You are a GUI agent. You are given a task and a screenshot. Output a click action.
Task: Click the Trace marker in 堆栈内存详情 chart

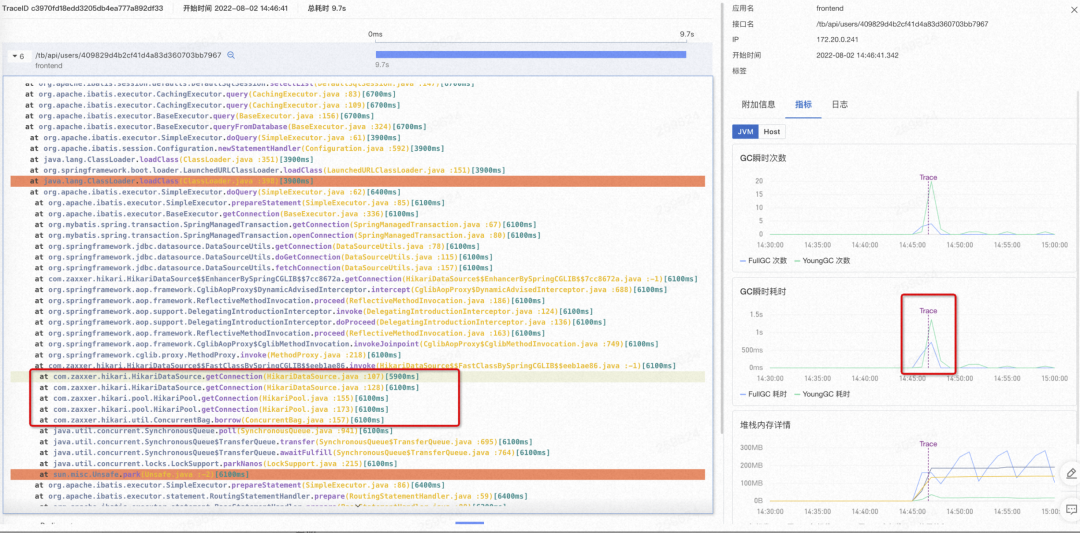(x=928, y=444)
